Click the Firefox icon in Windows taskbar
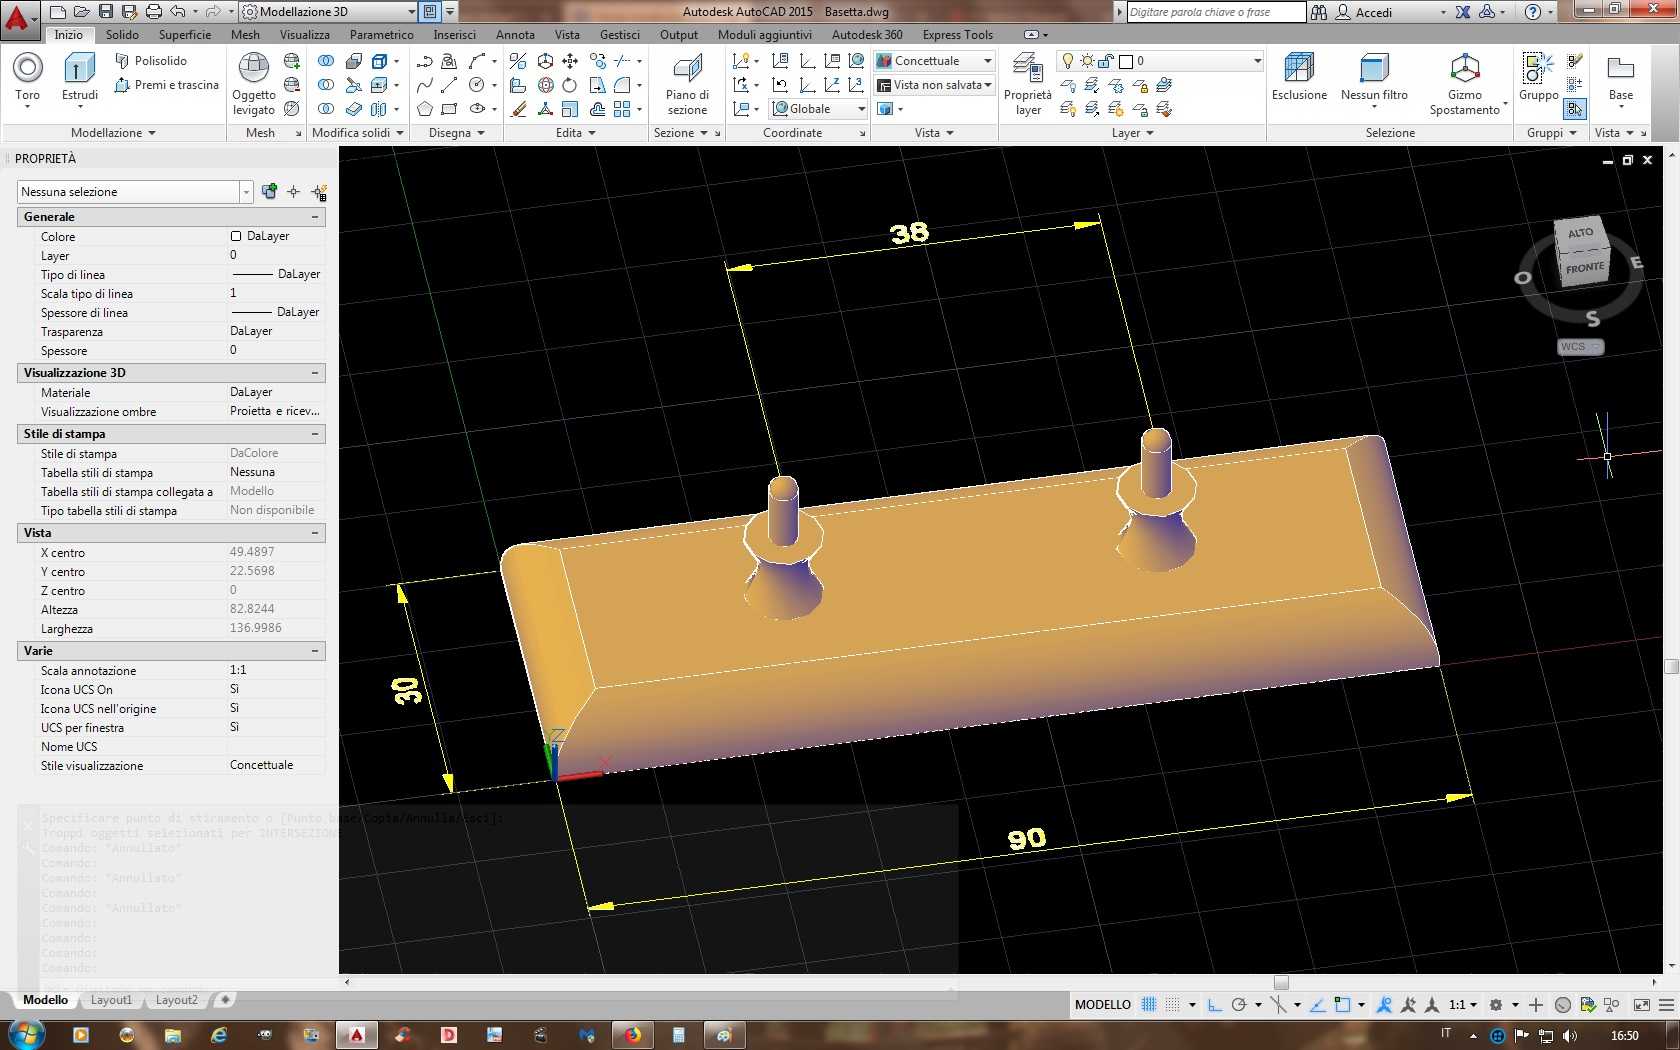The height and width of the screenshot is (1050, 1680). [633, 1035]
